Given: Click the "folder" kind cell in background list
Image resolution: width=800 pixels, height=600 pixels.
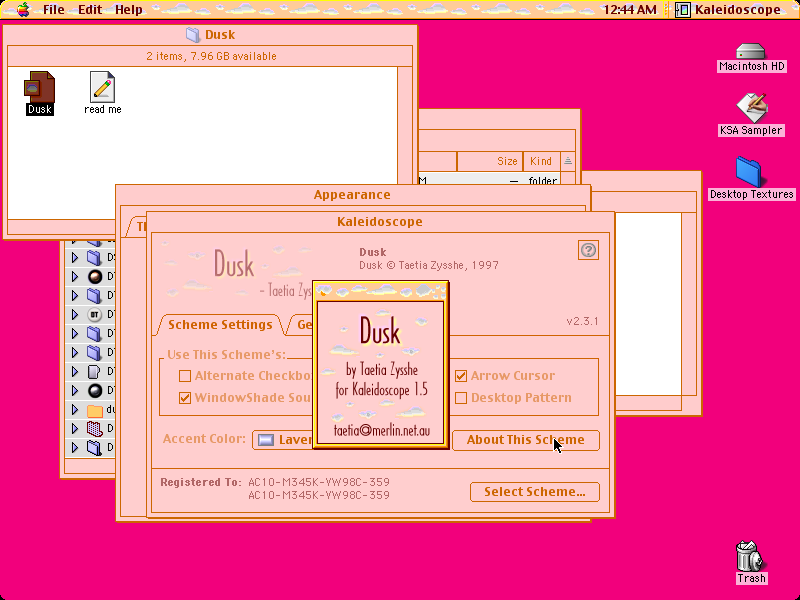Looking at the screenshot, I should pyautogui.click(x=542, y=181).
